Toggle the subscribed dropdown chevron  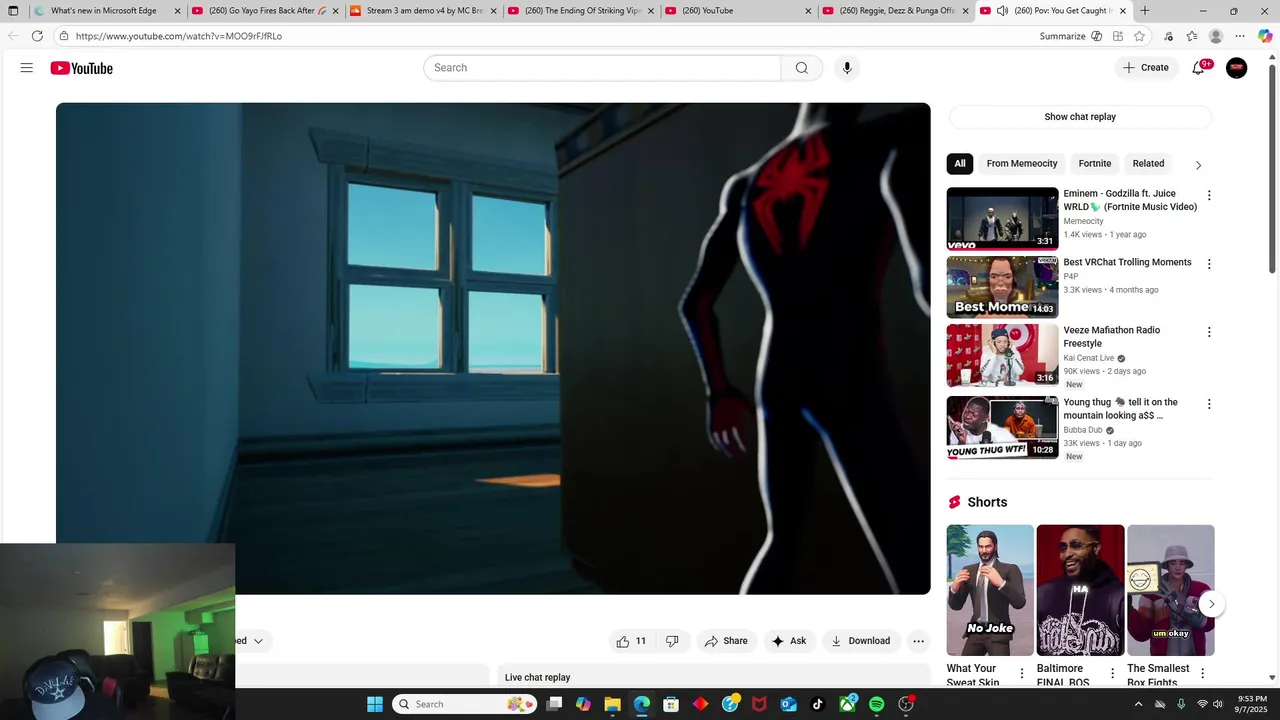coord(258,641)
